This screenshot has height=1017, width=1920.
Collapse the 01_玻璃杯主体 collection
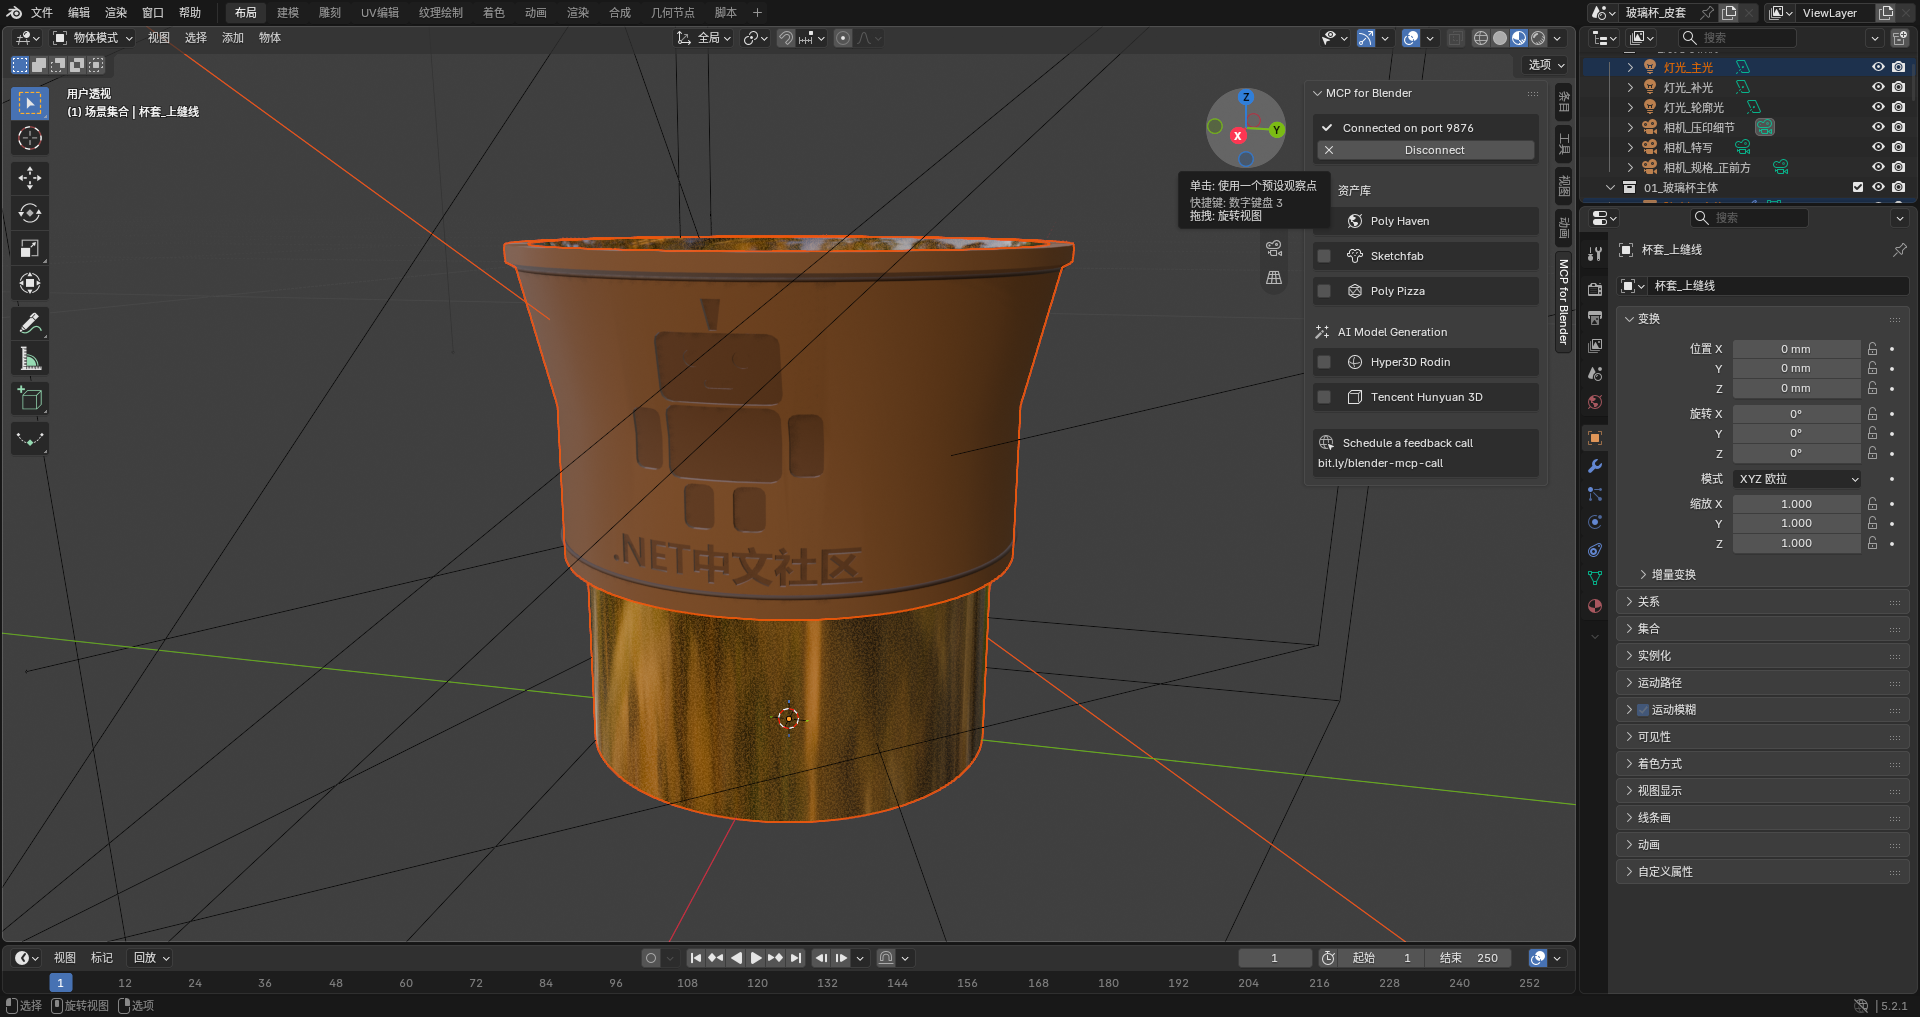pos(1610,187)
